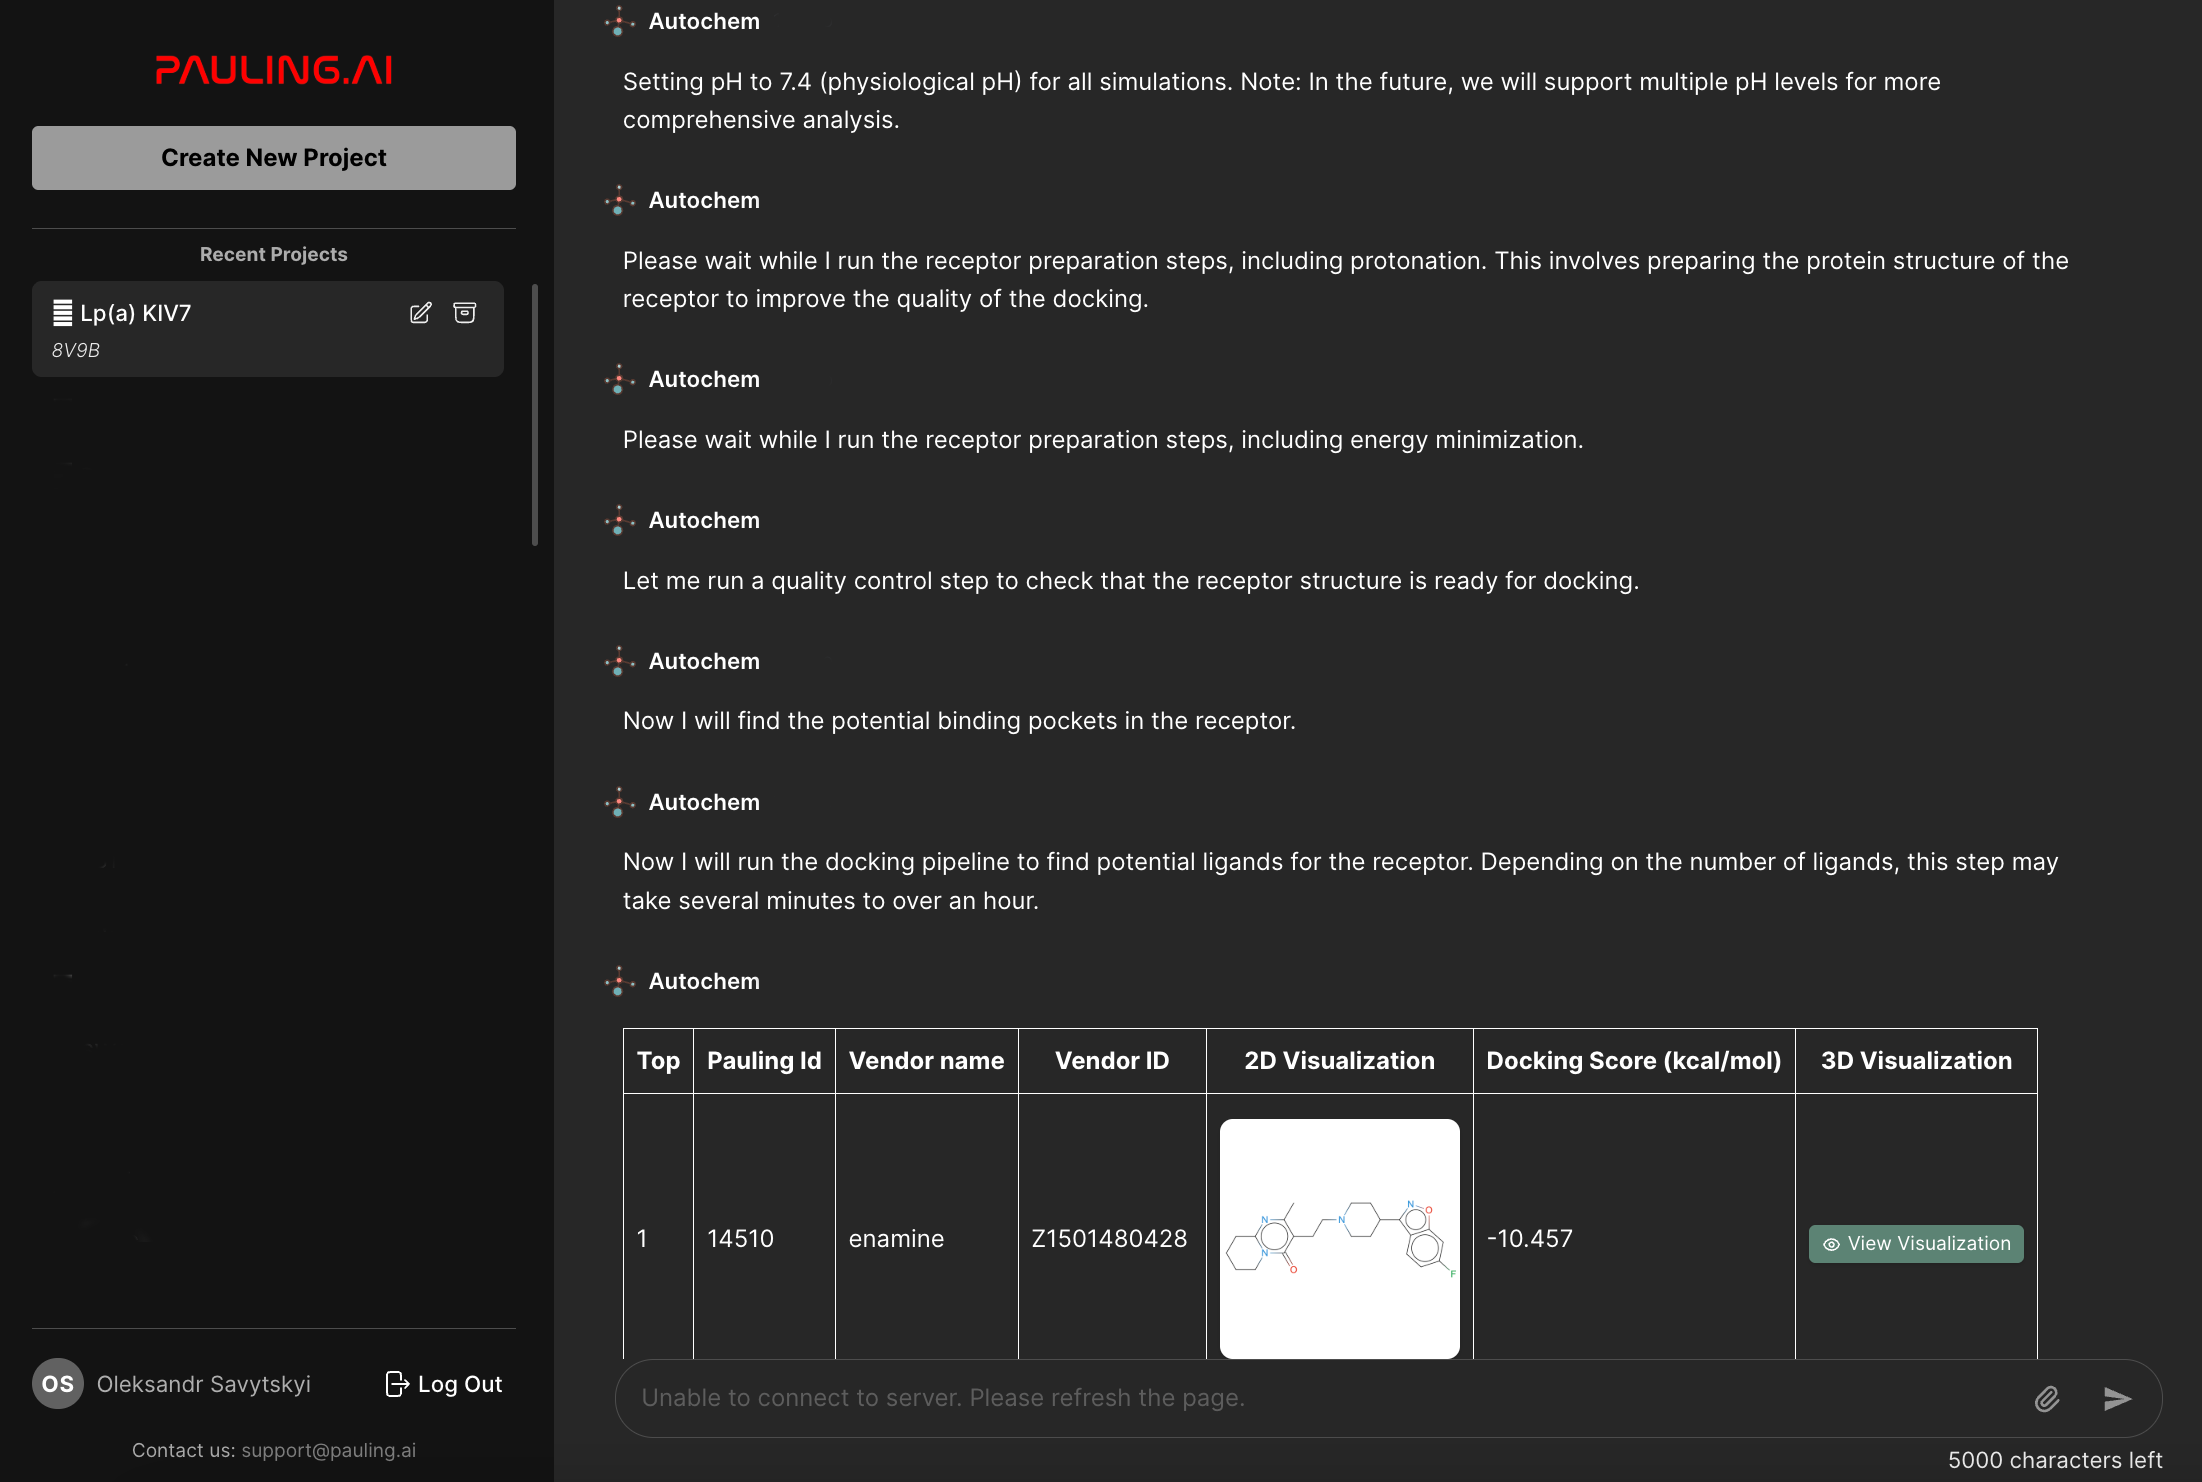Click the archive icon next to Lp(a) KIV7
Viewport: 2202px width, 1482px height.
[x=465, y=313]
